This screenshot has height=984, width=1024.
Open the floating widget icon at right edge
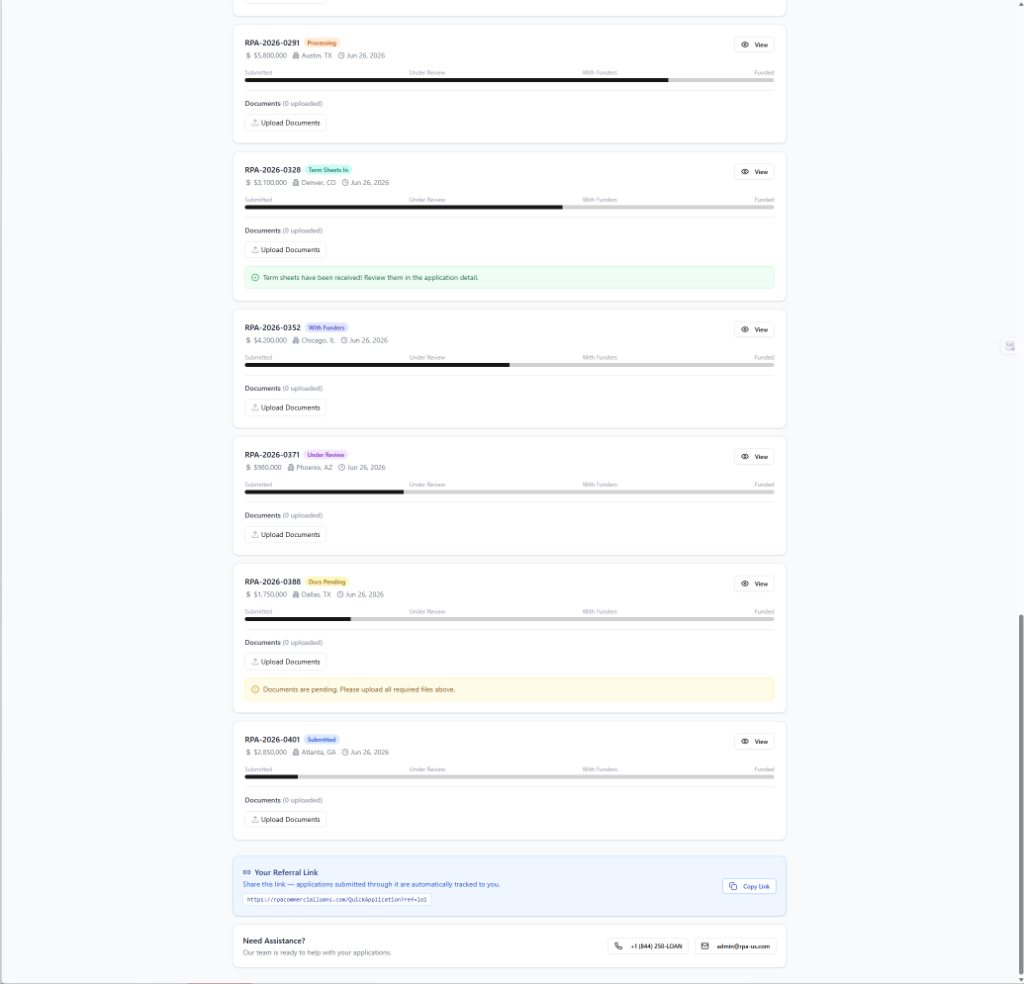pyautogui.click(x=1010, y=346)
